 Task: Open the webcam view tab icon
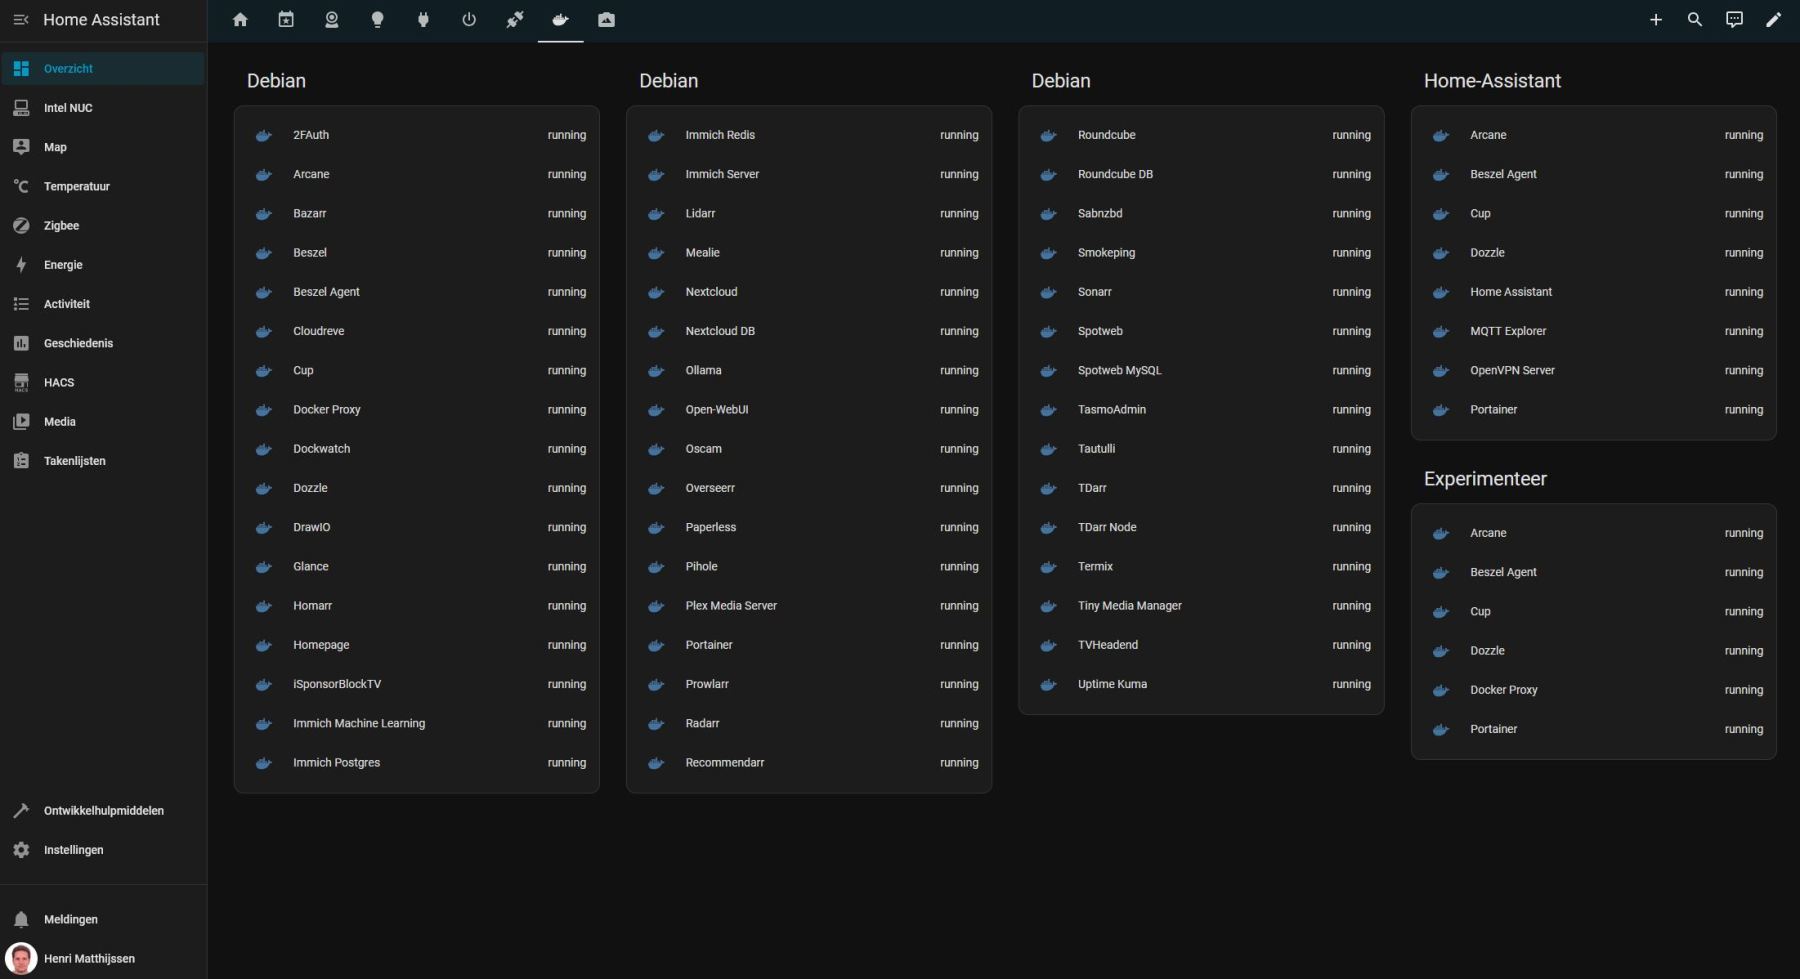[x=332, y=20]
